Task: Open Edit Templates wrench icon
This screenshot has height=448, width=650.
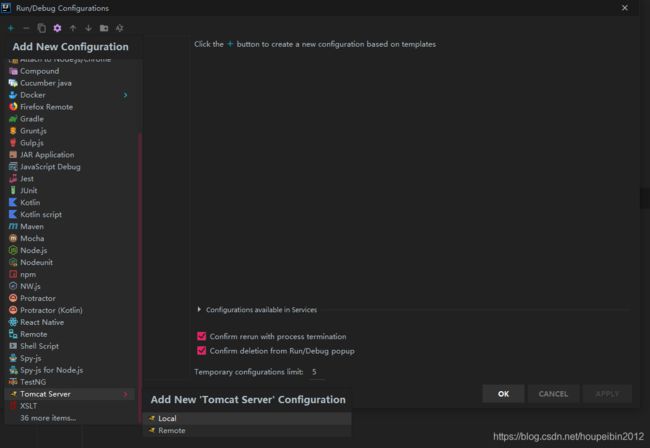Action: coord(57,28)
